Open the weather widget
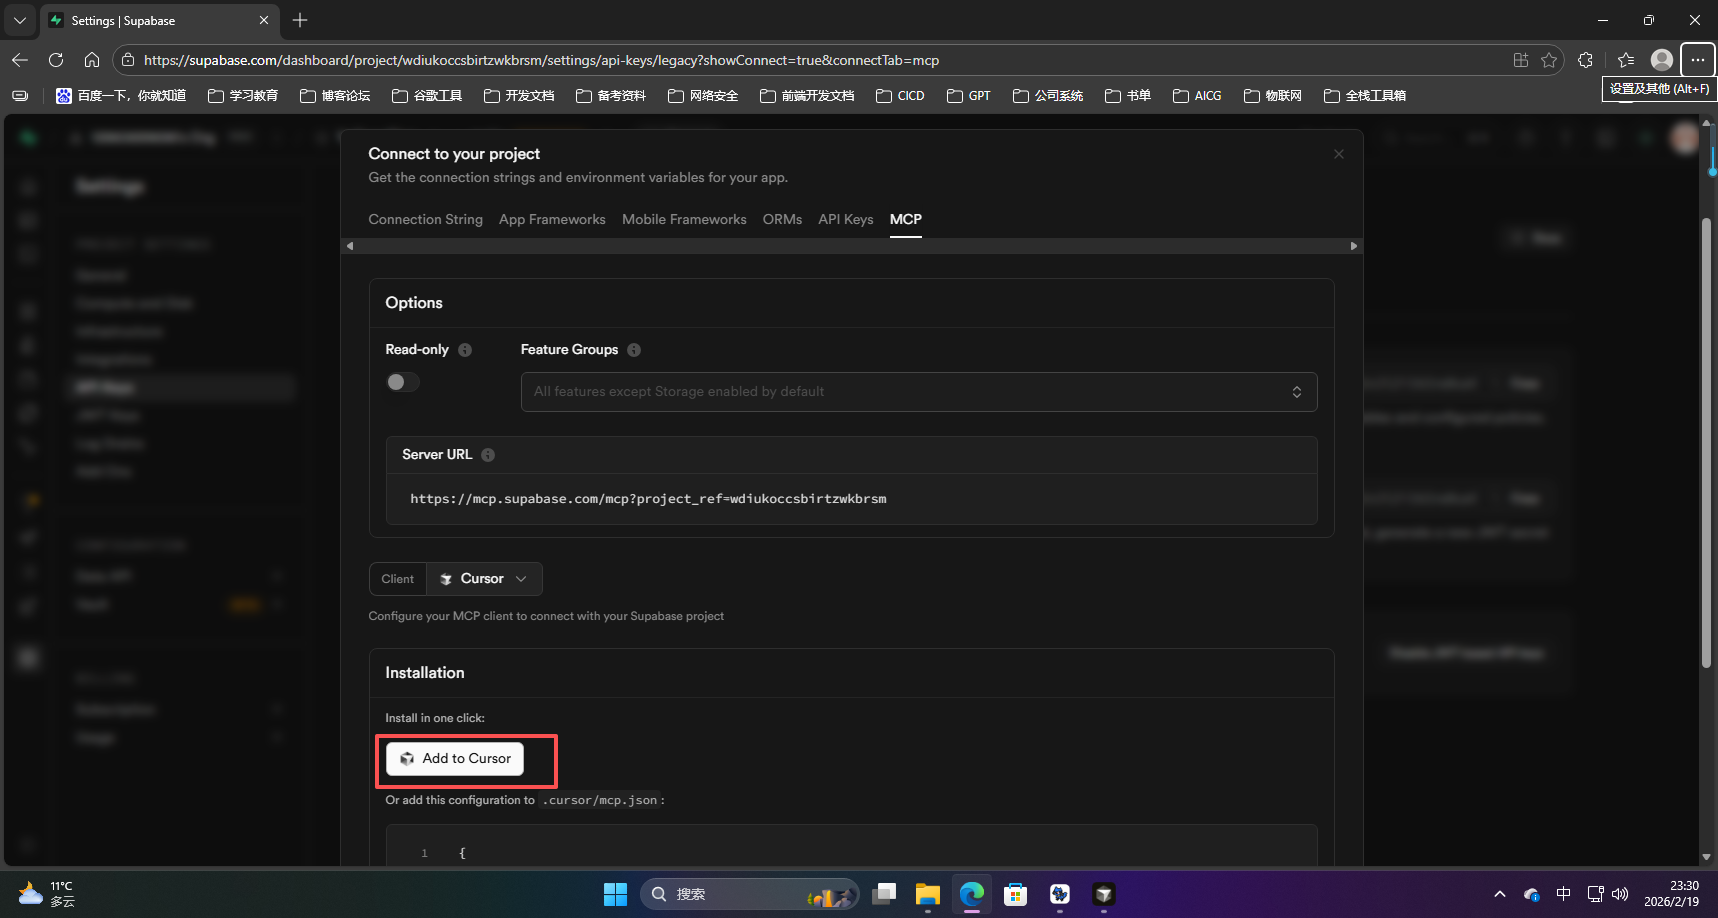 [x=47, y=894]
